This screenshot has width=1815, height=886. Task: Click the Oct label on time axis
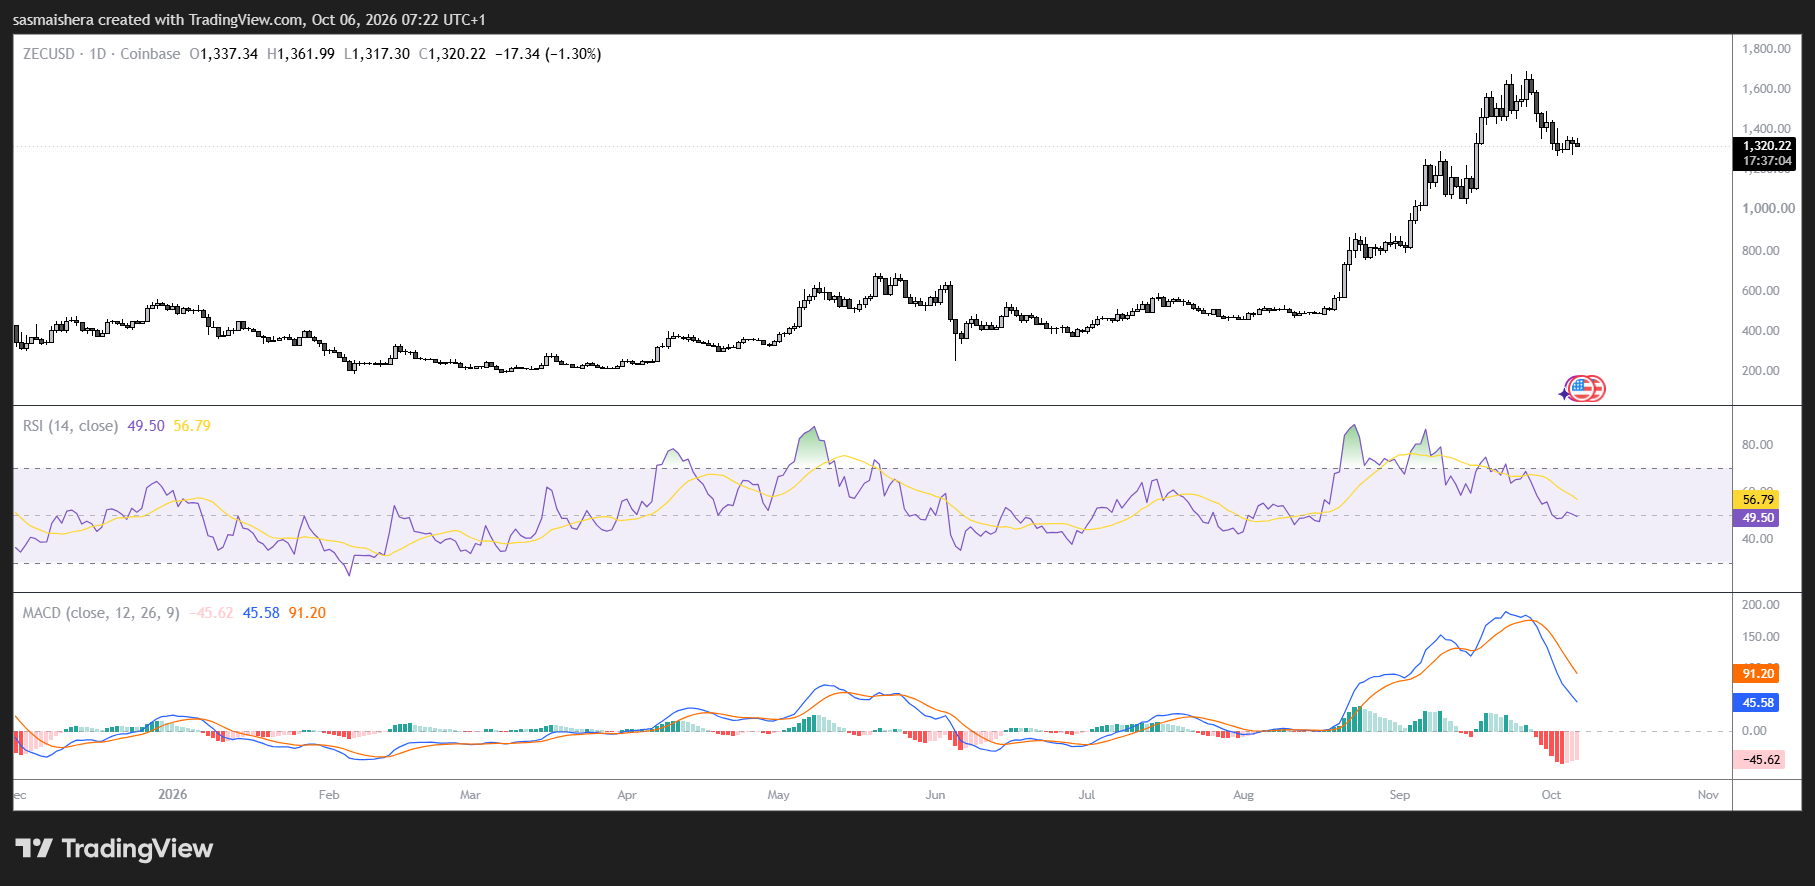point(1551,795)
